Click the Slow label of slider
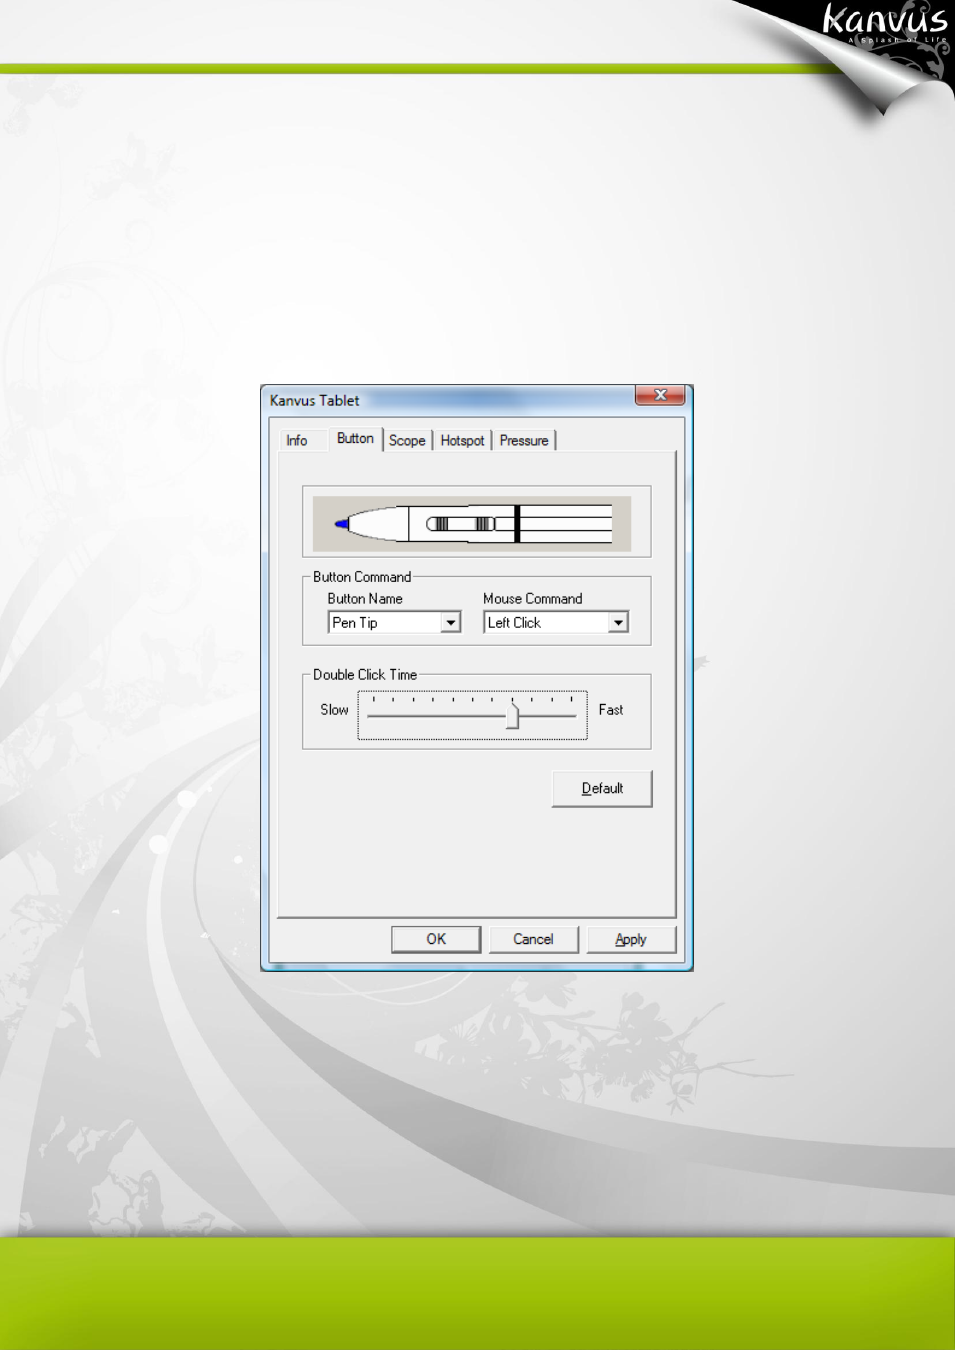 point(334,710)
